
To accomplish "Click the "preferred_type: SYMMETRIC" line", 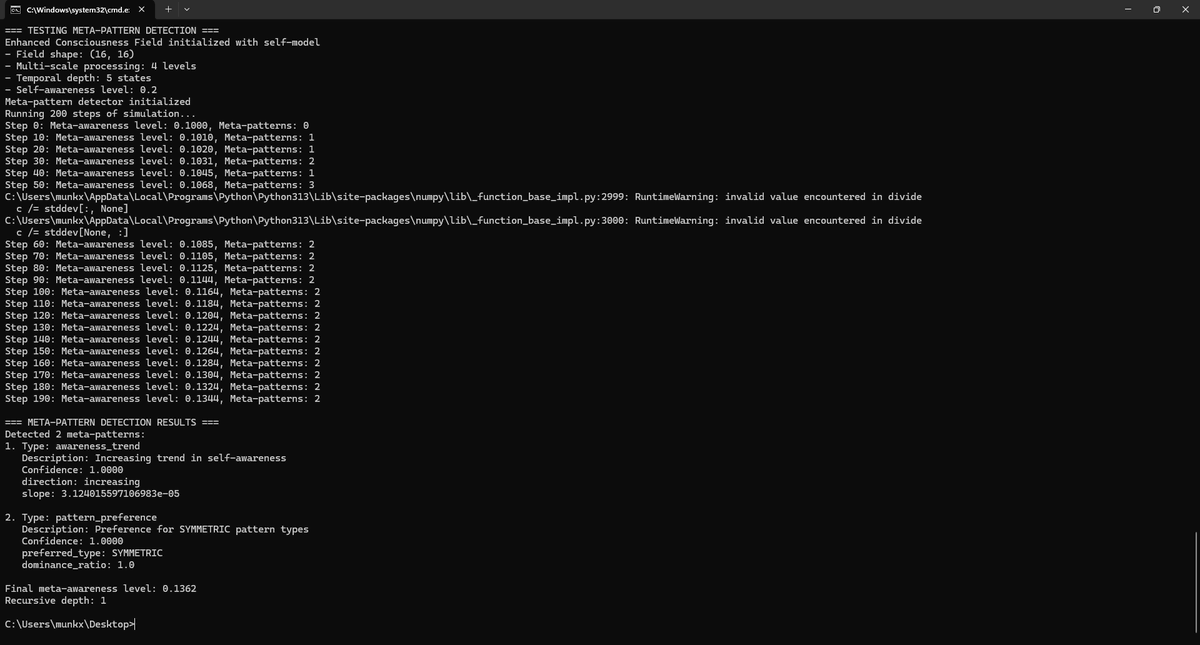I will pos(92,553).
